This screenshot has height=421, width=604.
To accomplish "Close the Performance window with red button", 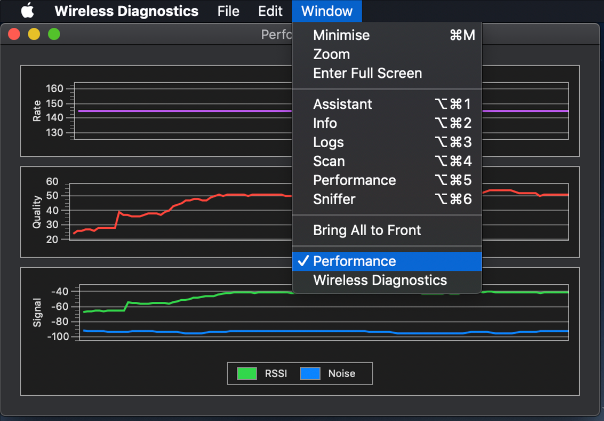I will point(14,34).
